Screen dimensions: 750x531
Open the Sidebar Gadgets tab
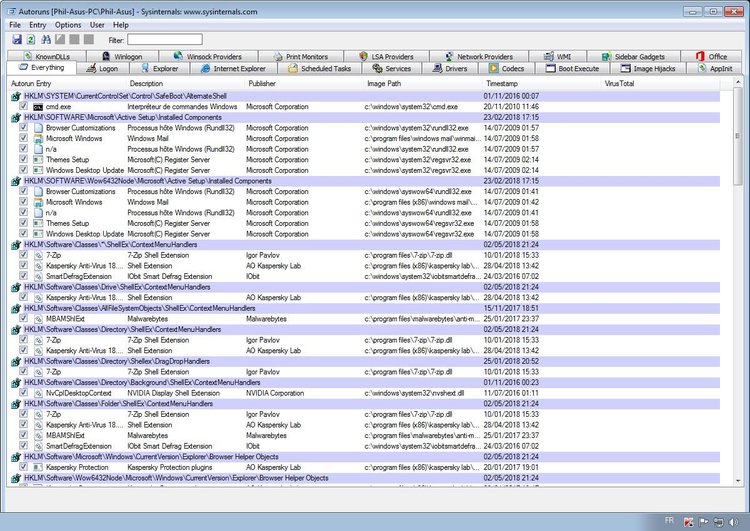[x=633, y=56]
